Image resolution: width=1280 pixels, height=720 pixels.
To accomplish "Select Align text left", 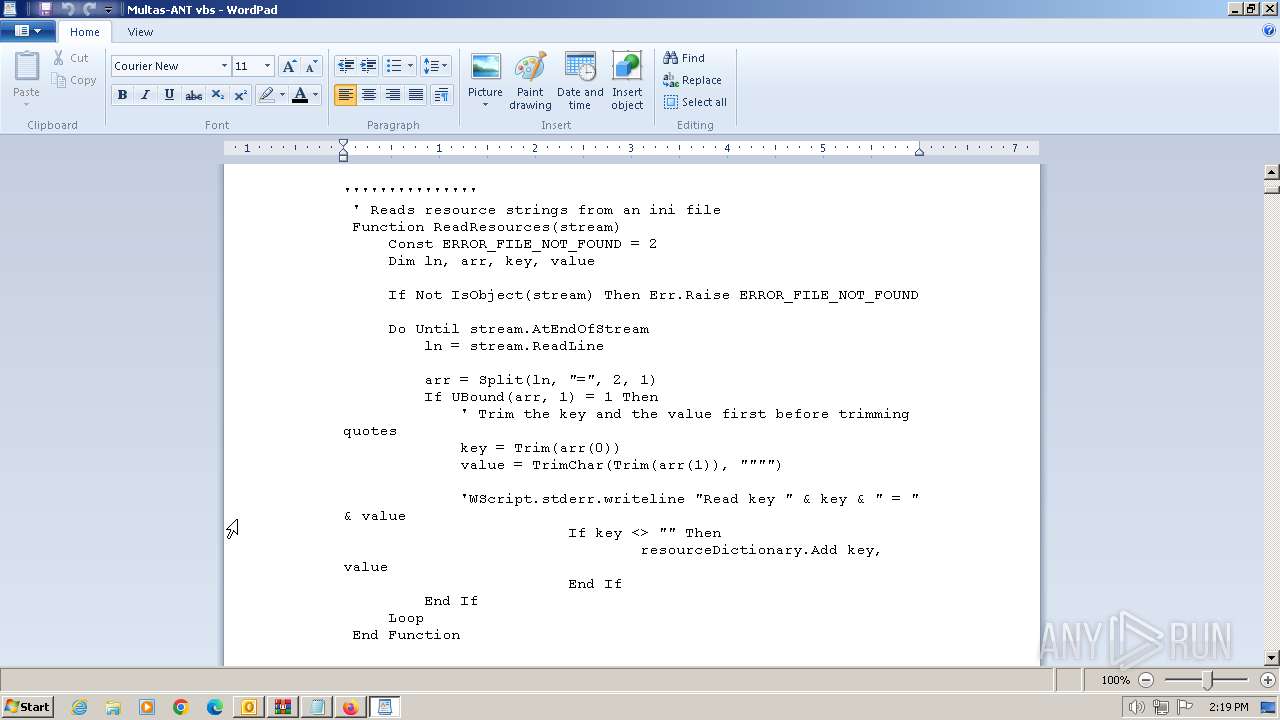I will (x=346, y=95).
